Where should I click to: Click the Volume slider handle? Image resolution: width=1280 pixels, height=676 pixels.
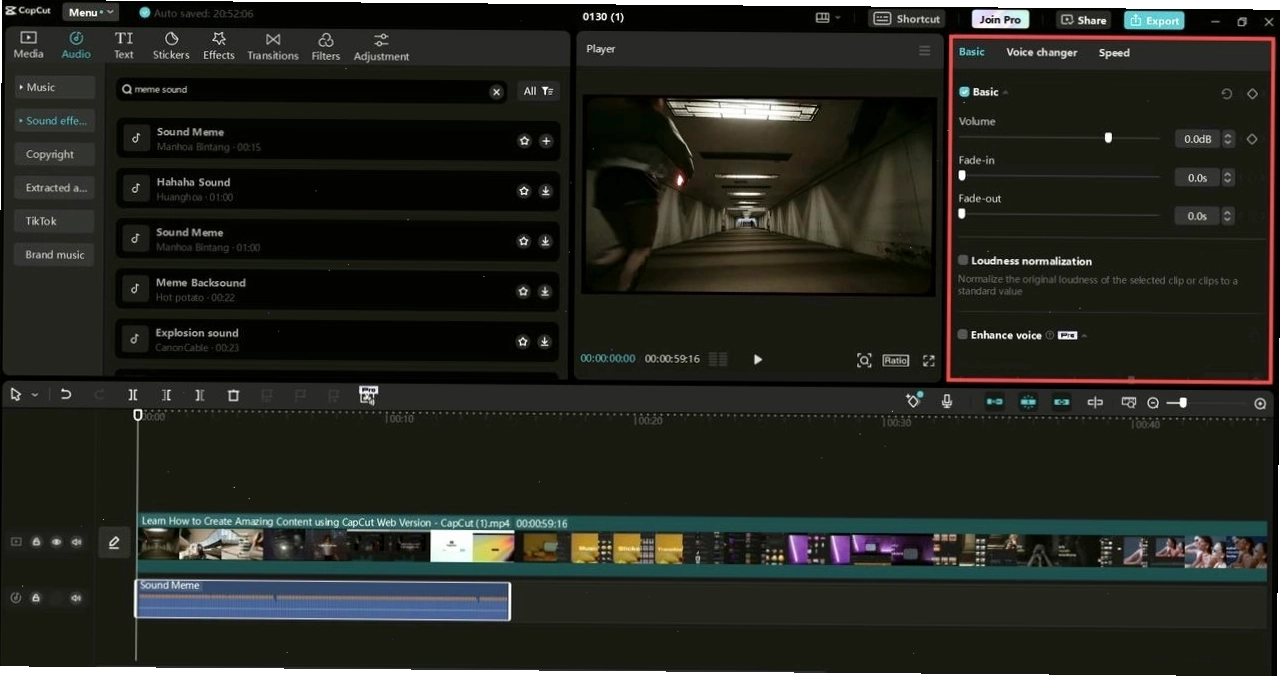(x=1108, y=138)
